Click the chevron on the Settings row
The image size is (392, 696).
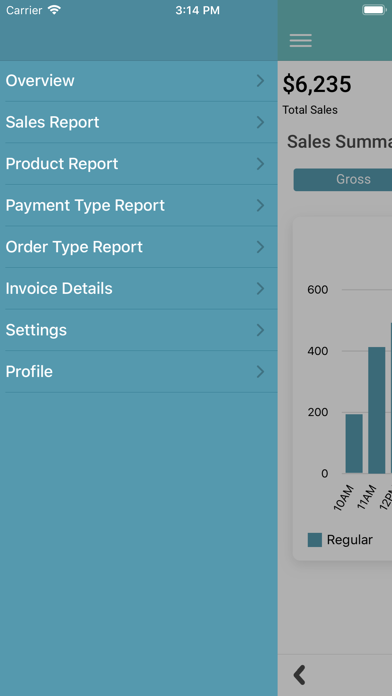click(261, 330)
